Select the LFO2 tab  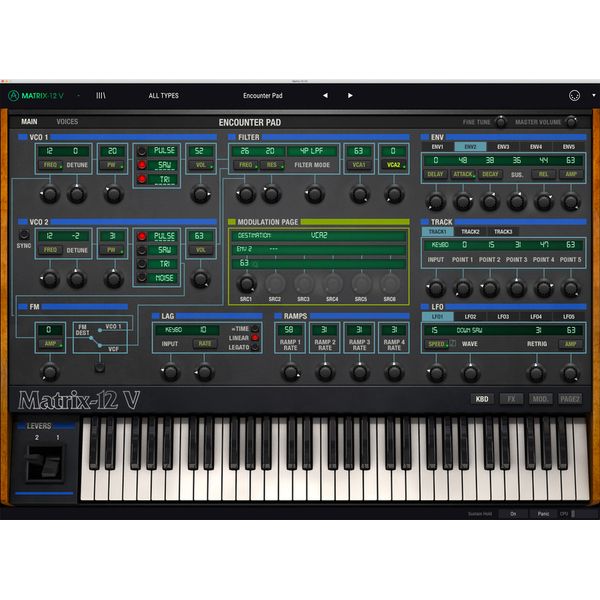pos(470,316)
